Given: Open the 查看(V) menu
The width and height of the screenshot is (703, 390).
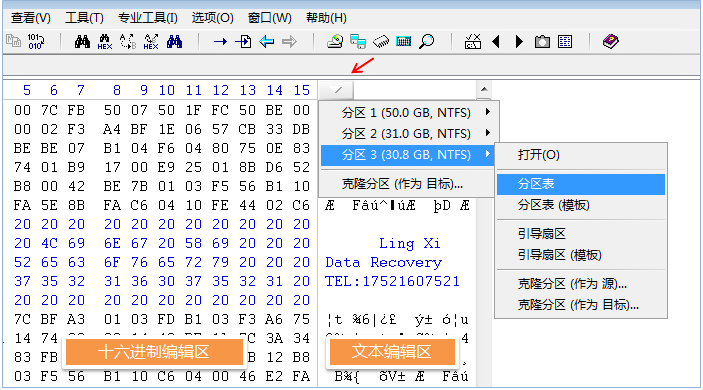Looking at the screenshot, I should pos(30,18).
